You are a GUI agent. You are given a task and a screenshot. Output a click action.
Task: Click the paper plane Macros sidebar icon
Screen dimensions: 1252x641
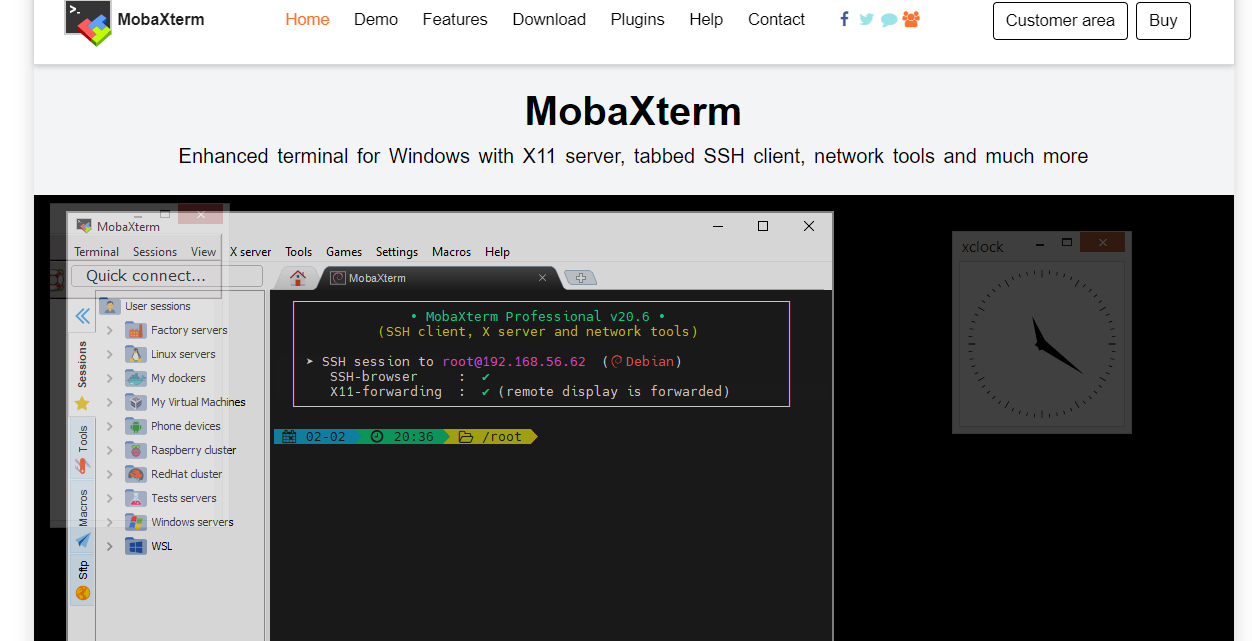(x=82, y=540)
